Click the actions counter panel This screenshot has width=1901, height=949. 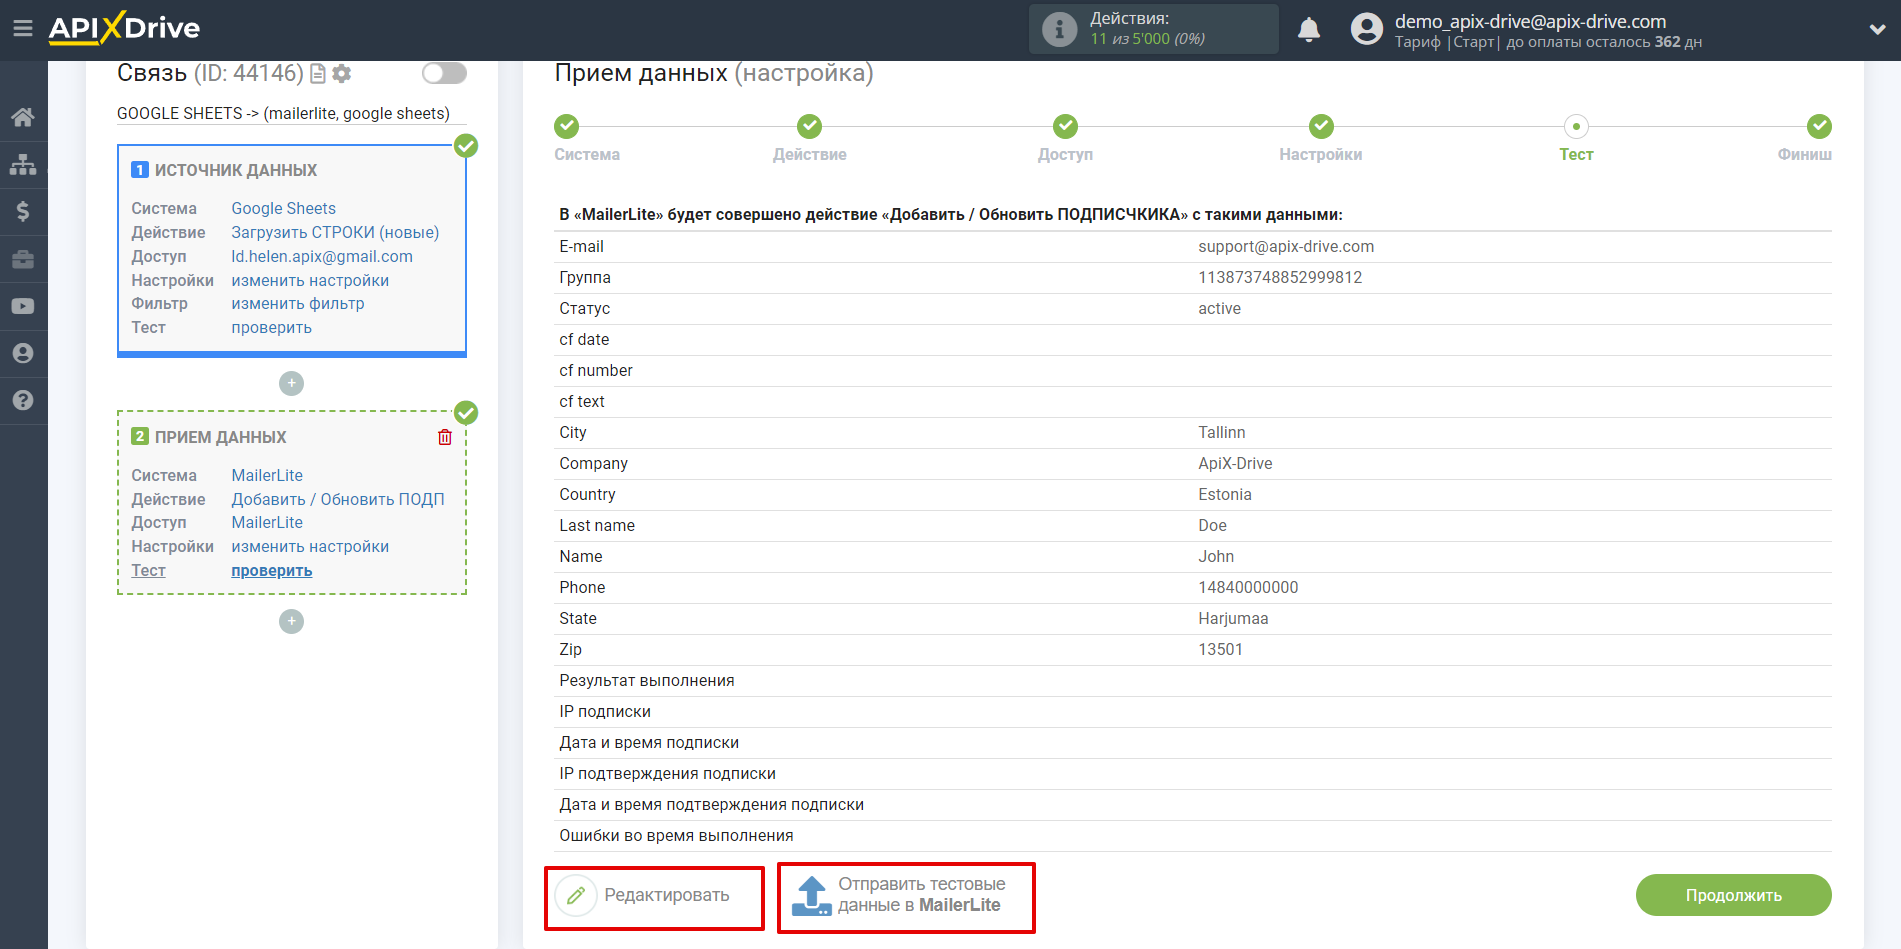[1154, 29]
